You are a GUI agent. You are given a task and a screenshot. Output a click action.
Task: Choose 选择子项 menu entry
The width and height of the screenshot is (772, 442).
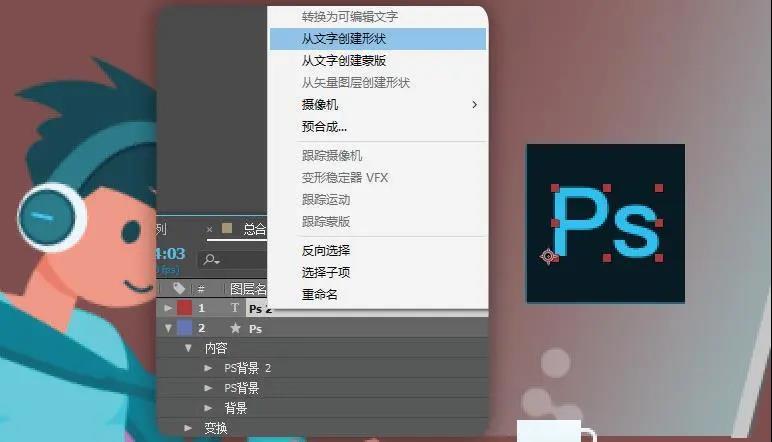378,272
